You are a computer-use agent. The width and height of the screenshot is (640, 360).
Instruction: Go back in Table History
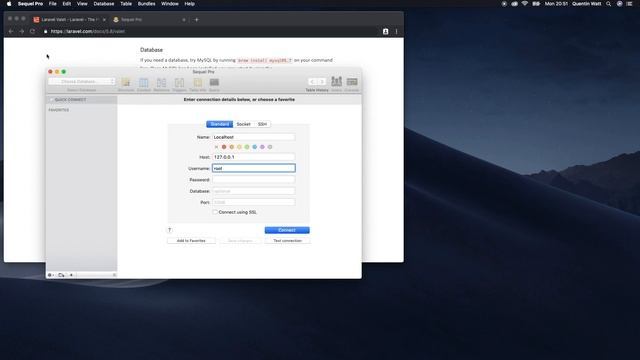(312, 82)
